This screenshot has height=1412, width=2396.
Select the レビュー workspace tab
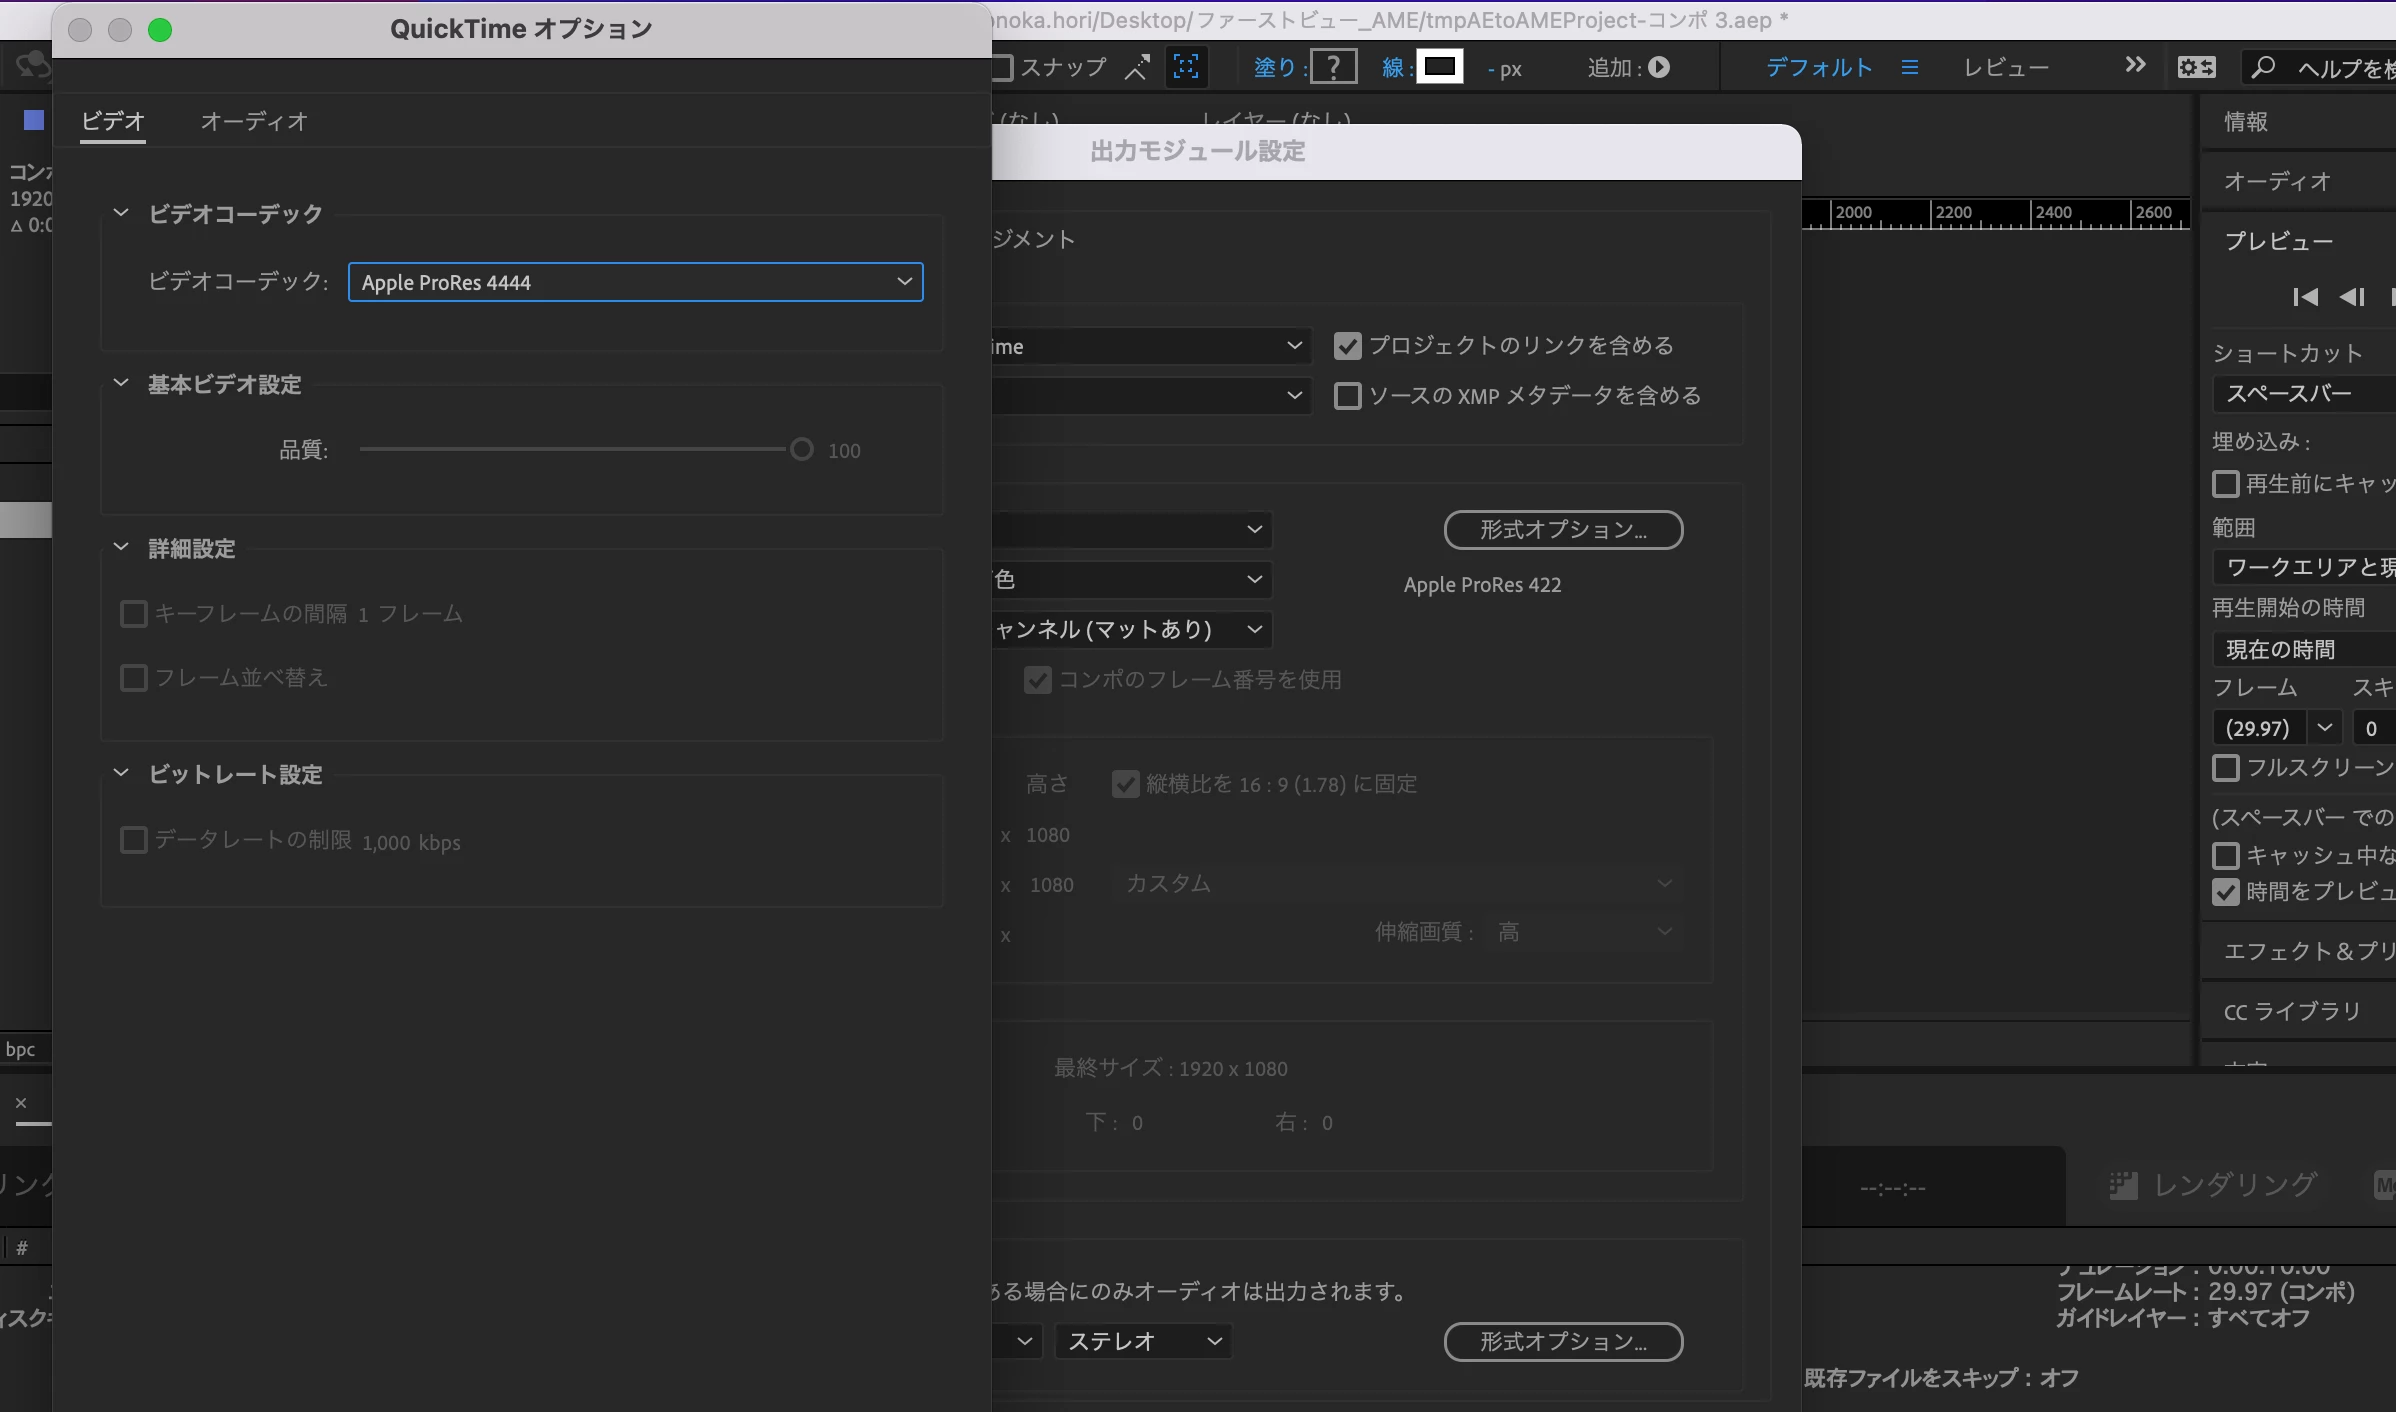2006,67
